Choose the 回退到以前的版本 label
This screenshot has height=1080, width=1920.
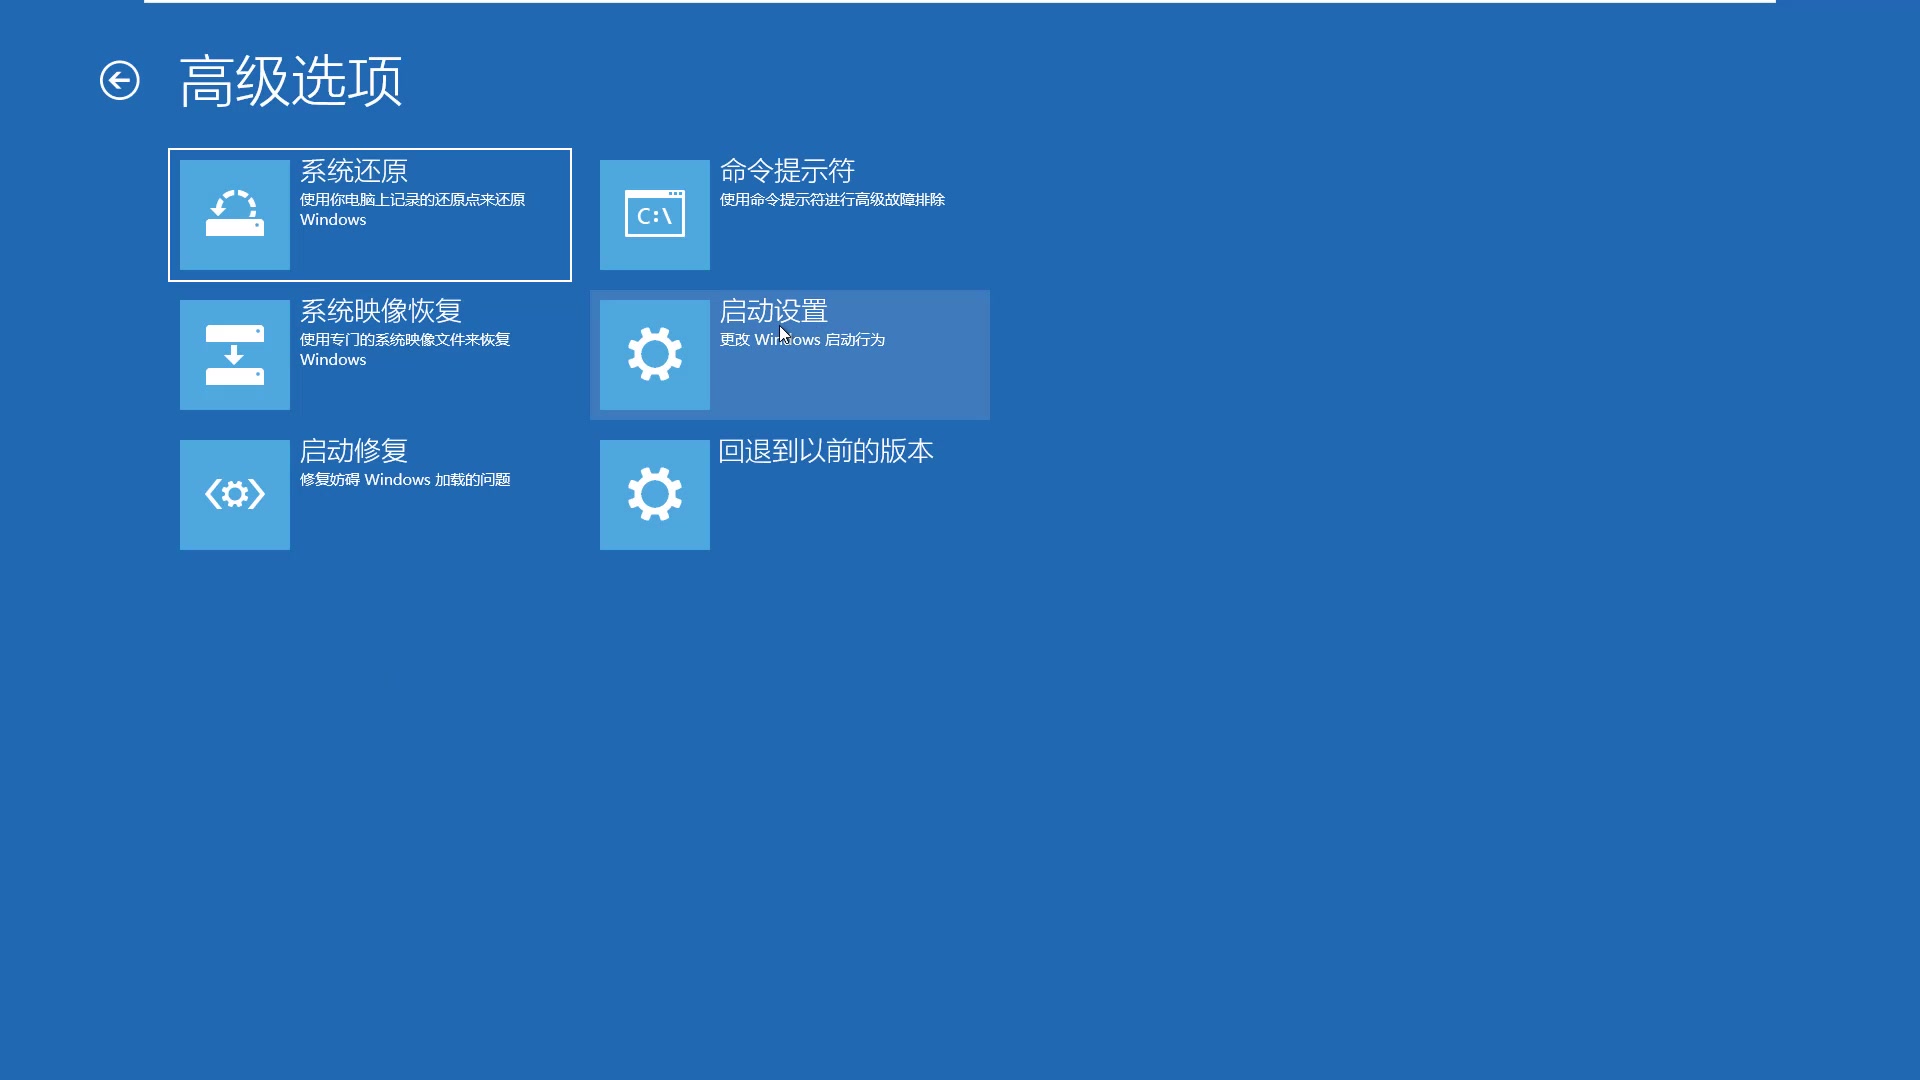click(826, 451)
